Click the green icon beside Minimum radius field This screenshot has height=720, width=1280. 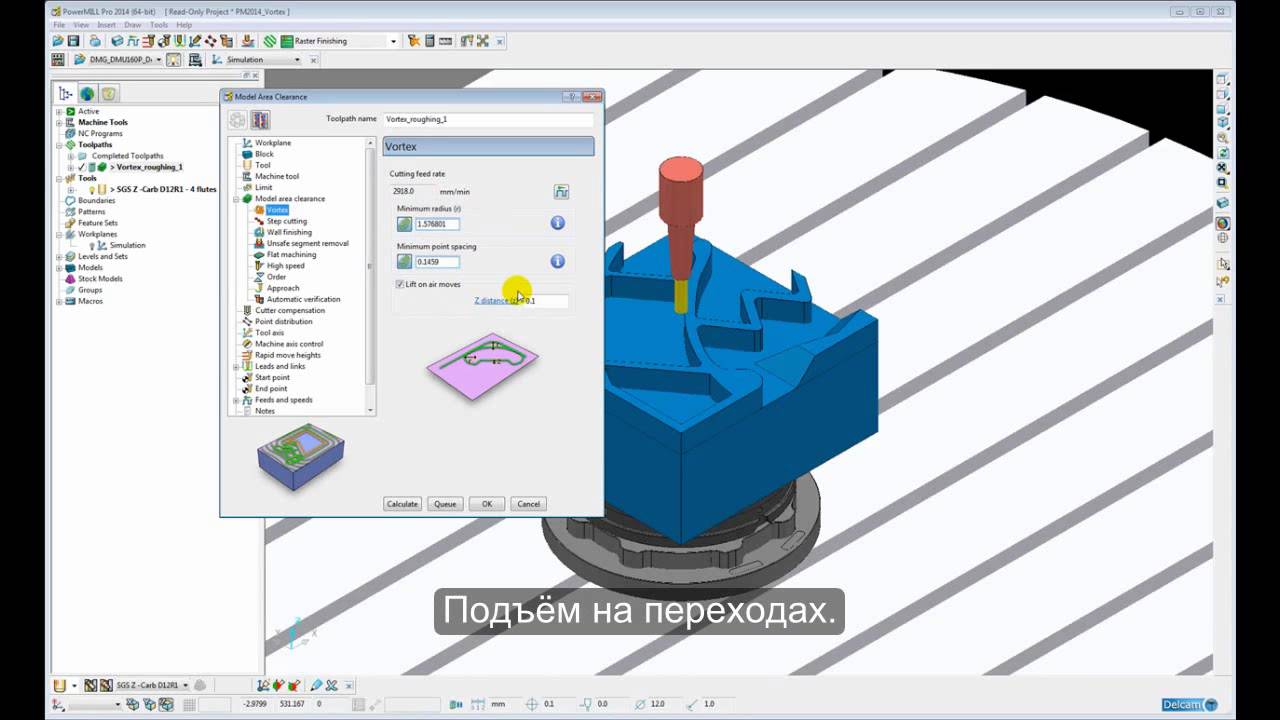click(x=404, y=224)
